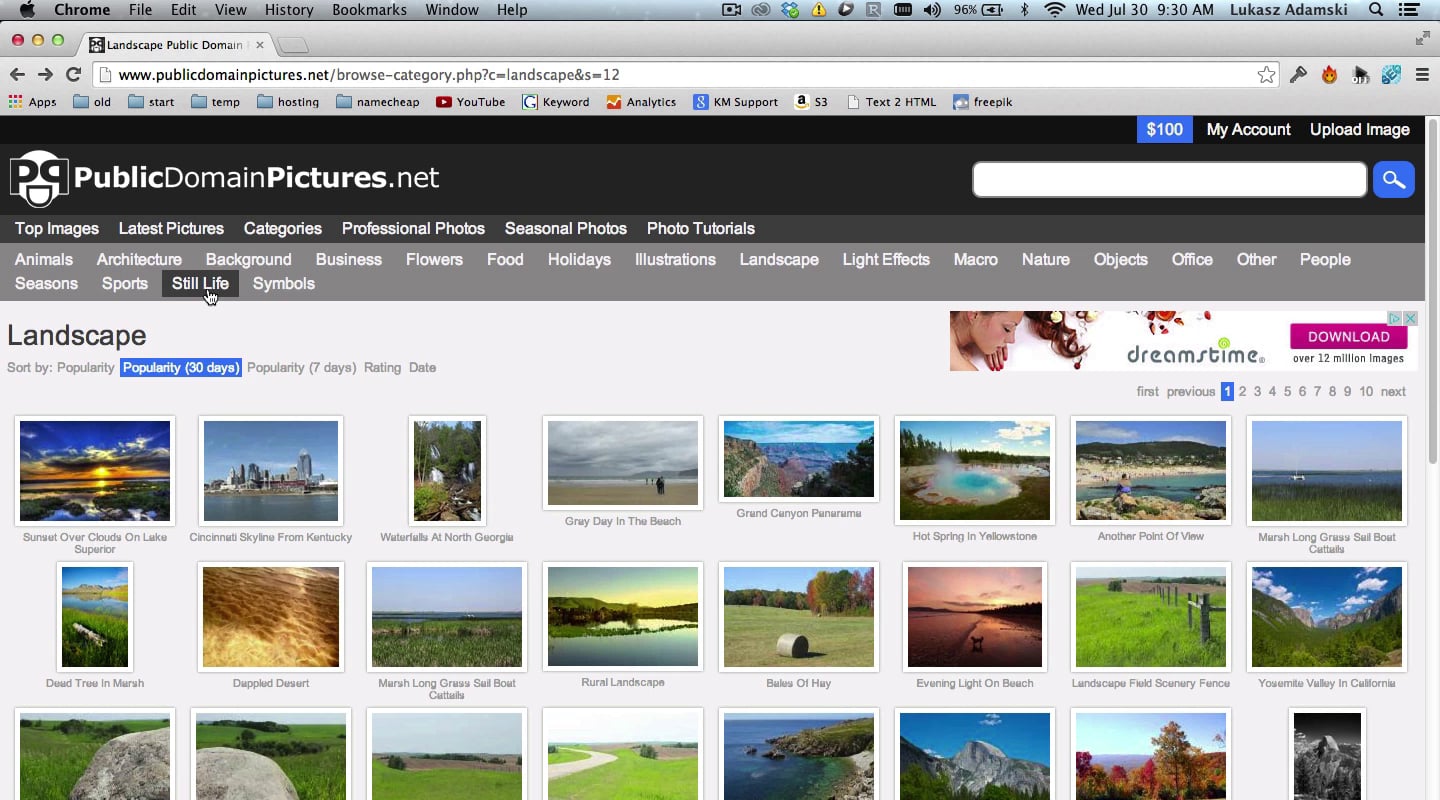Click the Wi-Fi status icon
This screenshot has width=1440, height=800.
tap(1054, 10)
